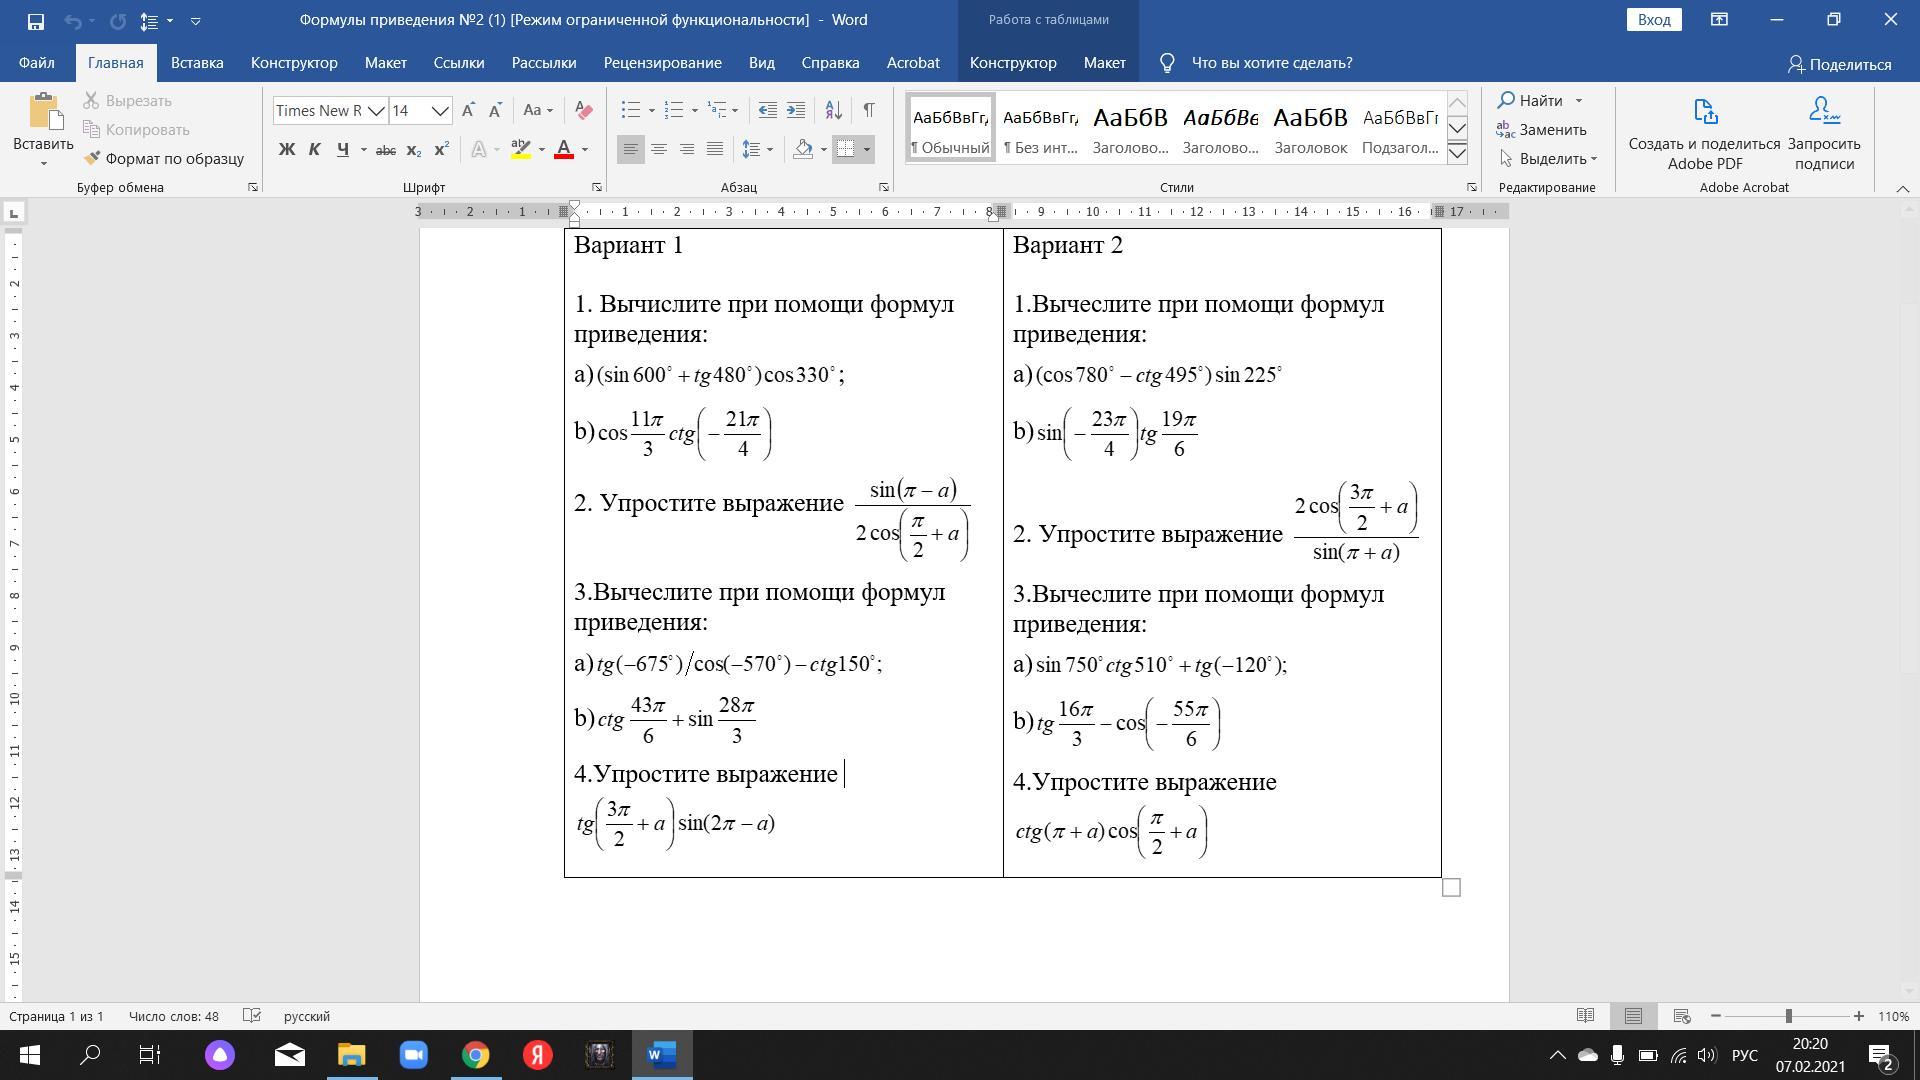1920x1080 pixels.
Task: Open Yandex Browser from taskbar
Action: (x=537, y=1055)
